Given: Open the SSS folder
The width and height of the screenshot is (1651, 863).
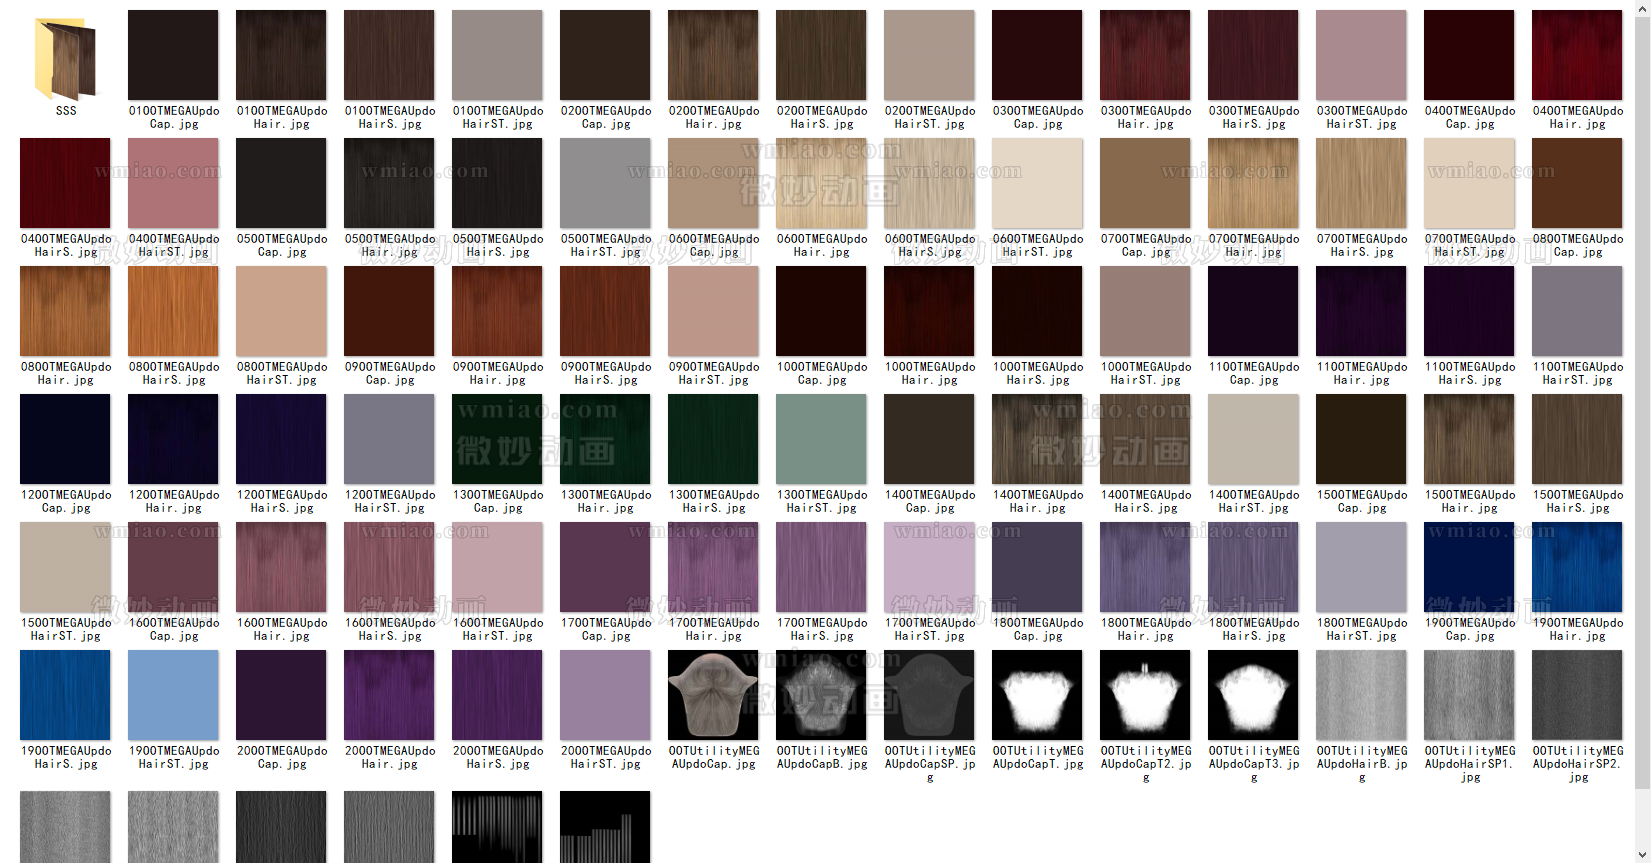Looking at the screenshot, I should coord(66,58).
